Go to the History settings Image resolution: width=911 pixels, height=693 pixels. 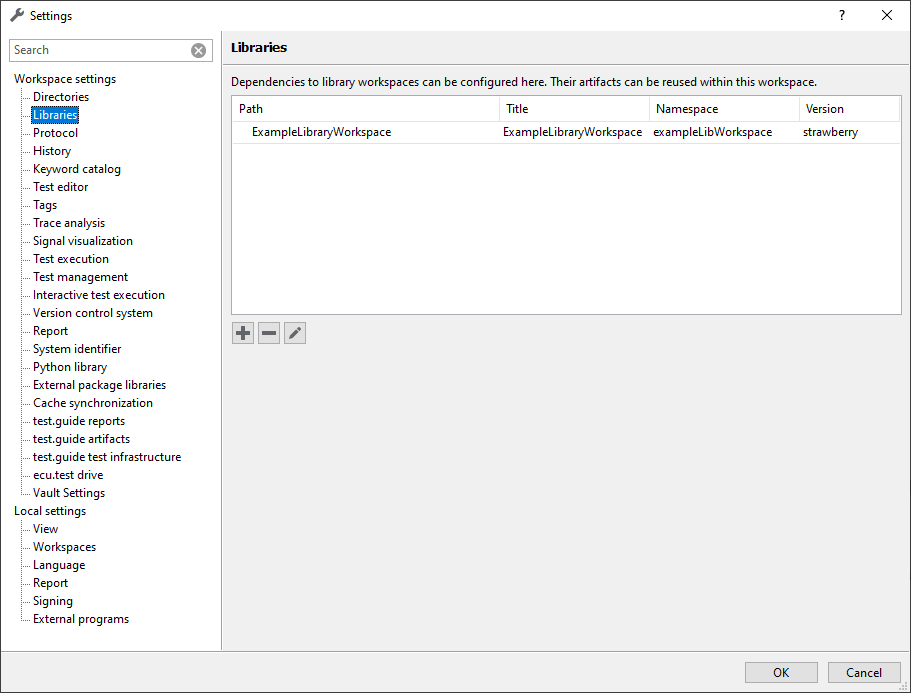tap(52, 151)
